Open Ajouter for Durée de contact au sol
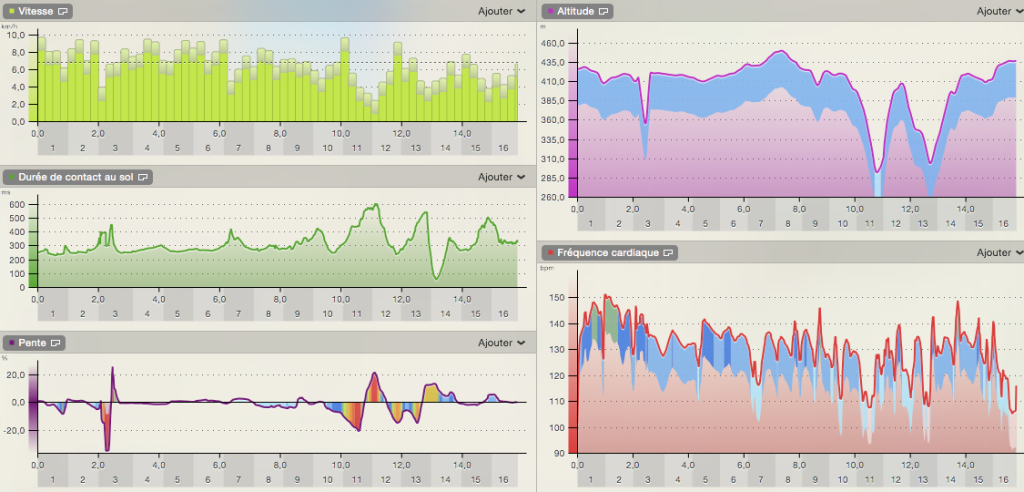Image resolution: width=1024 pixels, height=492 pixels. (x=502, y=177)
